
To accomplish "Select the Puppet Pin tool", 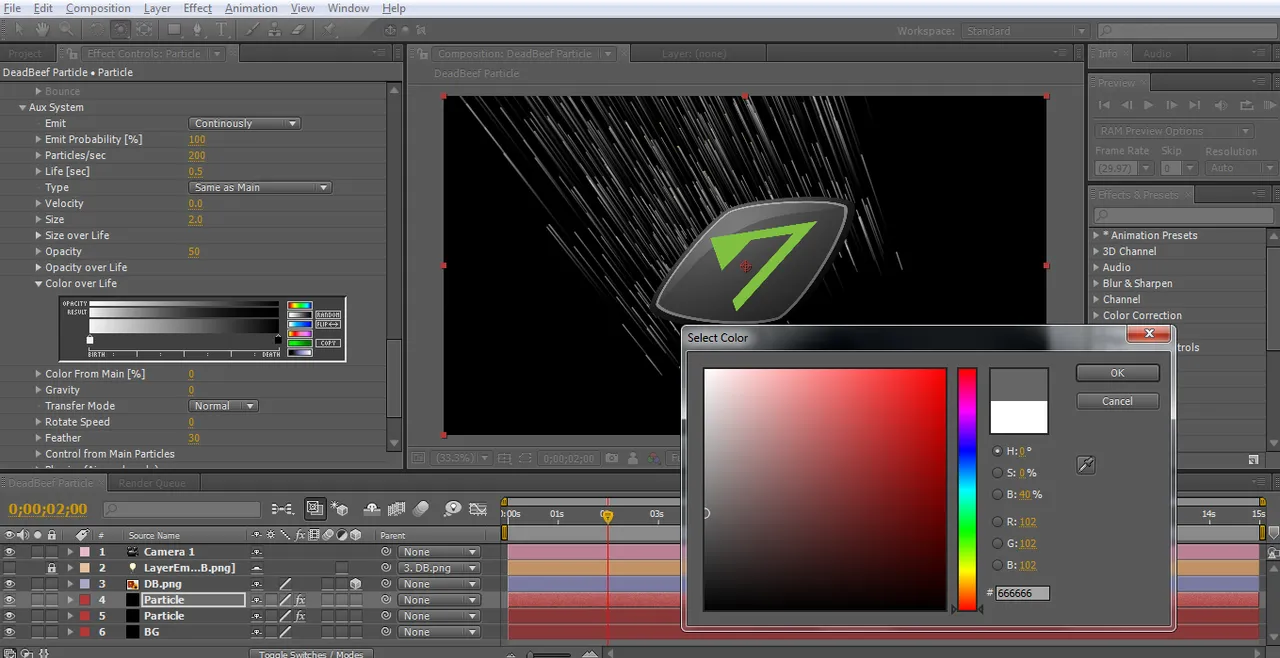I will [328, 30].
